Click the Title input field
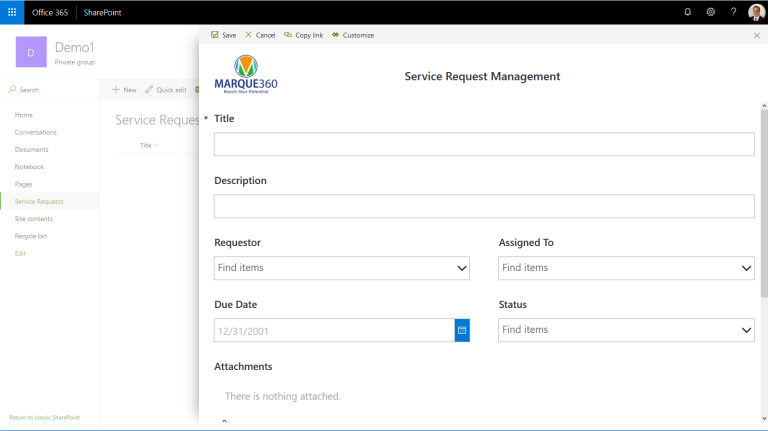Image resolution: width=768 pixels, height=431 pixels. point(484,144)
